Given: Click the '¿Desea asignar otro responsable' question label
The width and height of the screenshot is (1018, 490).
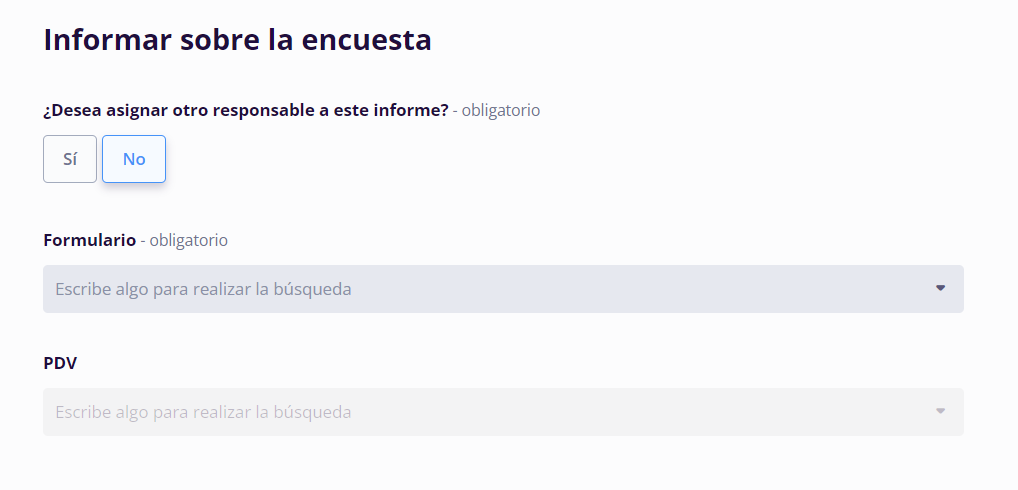Looking at the screenshot, I should click(245, 110).
